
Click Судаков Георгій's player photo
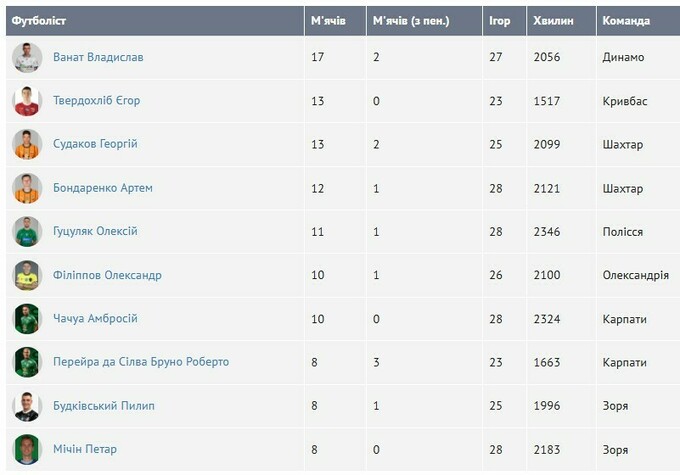point(27,145)
